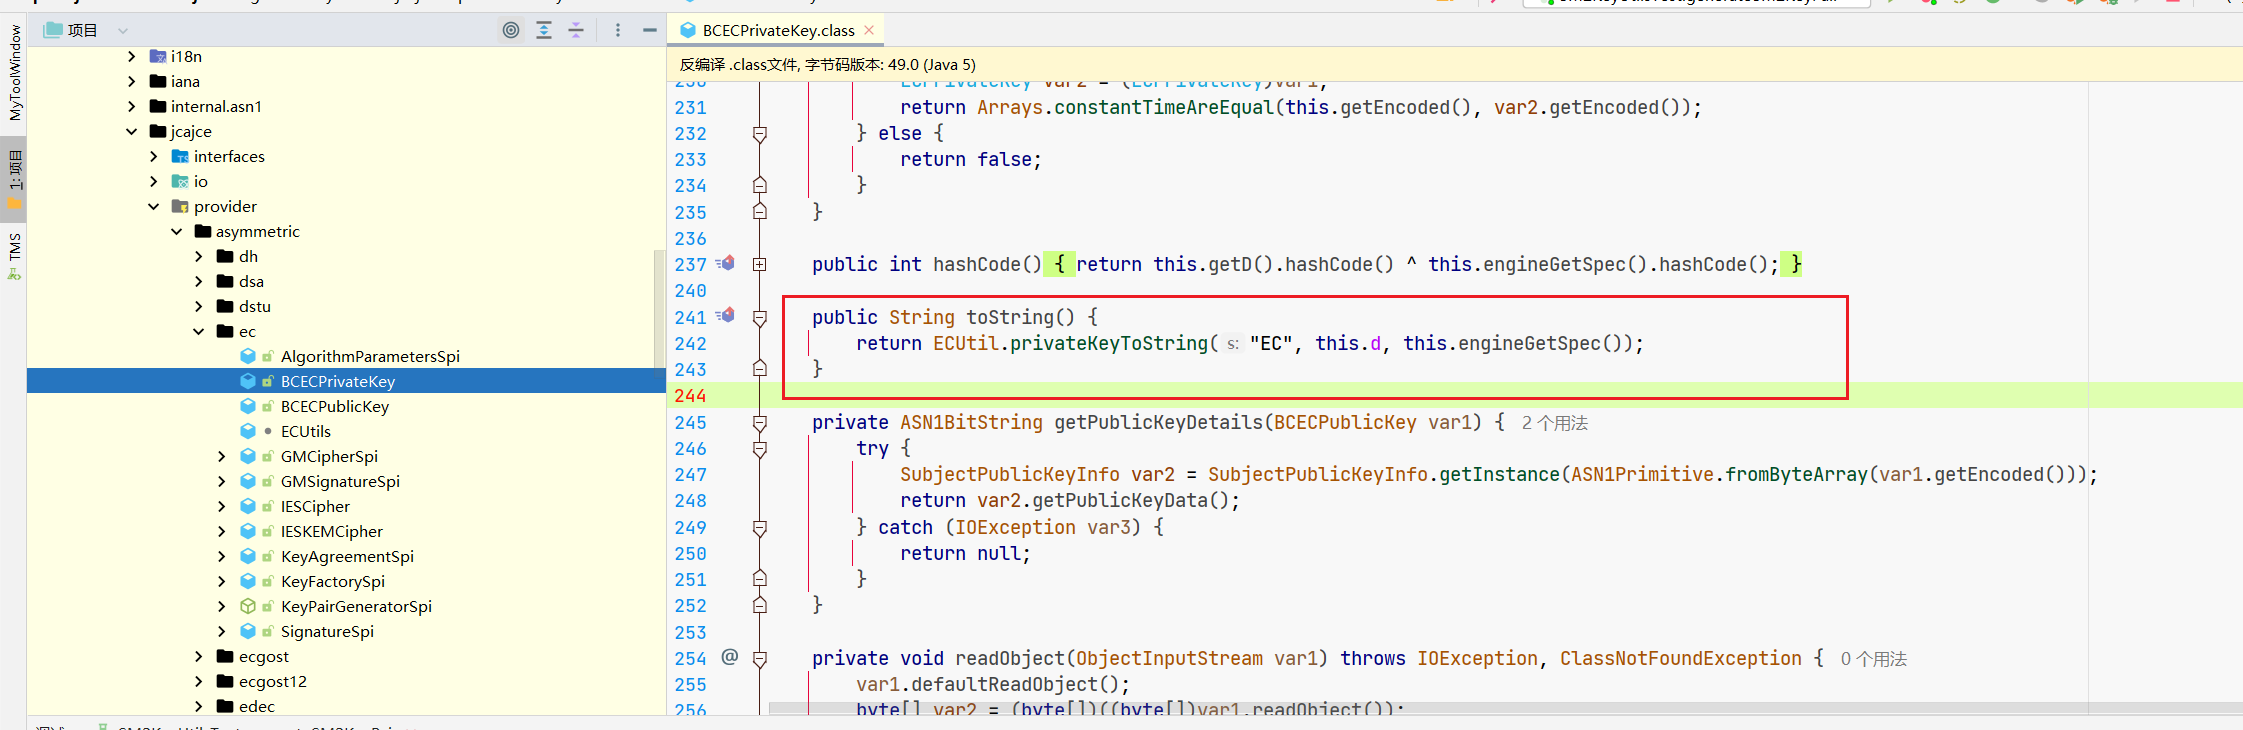Click the @ gutter annotation icon on line 254
The image size is (2243, 730).
(x=730, y=657)
